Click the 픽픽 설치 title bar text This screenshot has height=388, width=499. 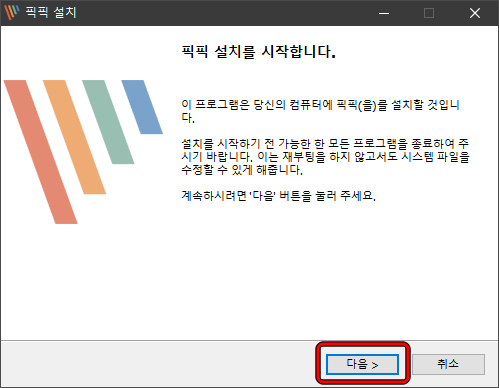click(x=51, y=13)
